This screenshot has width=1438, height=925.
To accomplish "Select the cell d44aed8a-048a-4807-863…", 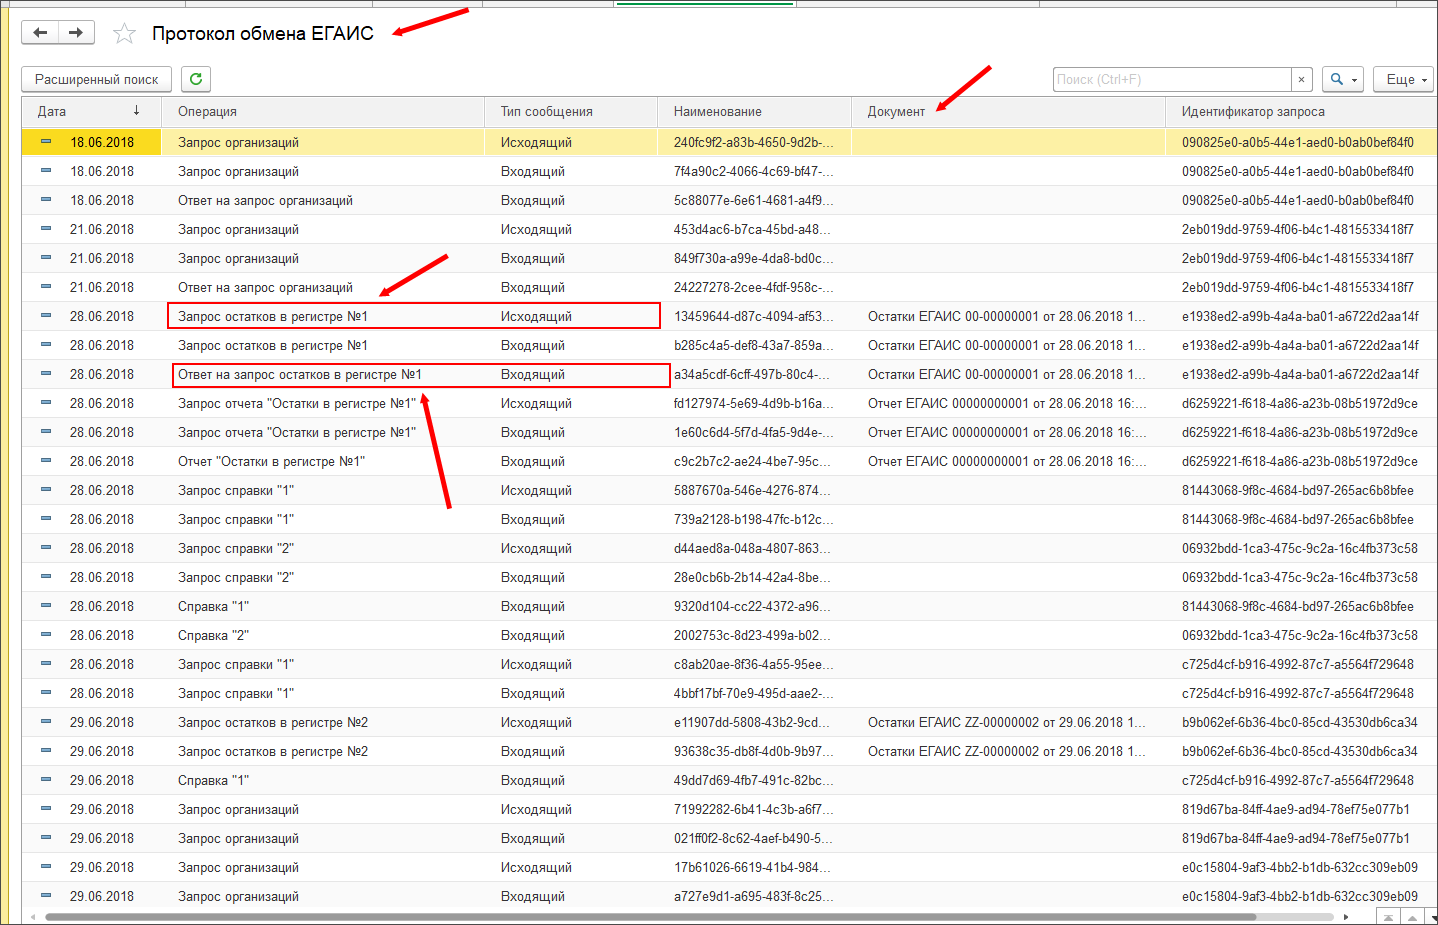I will tap(754, 548).
